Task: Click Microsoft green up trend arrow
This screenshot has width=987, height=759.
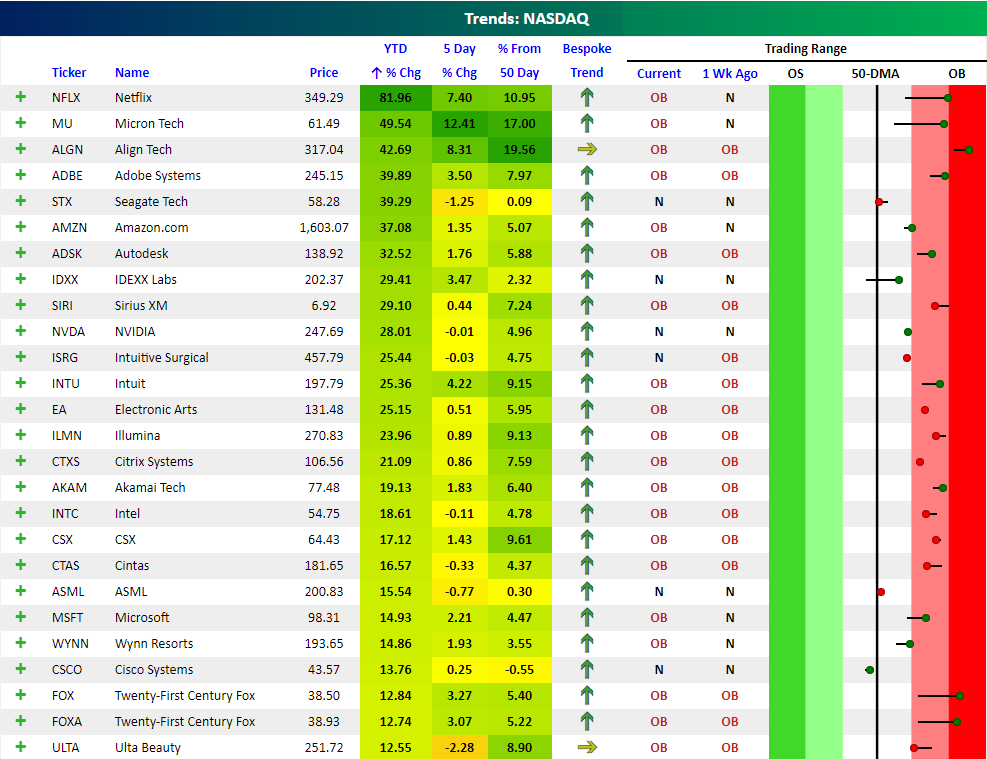Action: (x=587, y=617)
